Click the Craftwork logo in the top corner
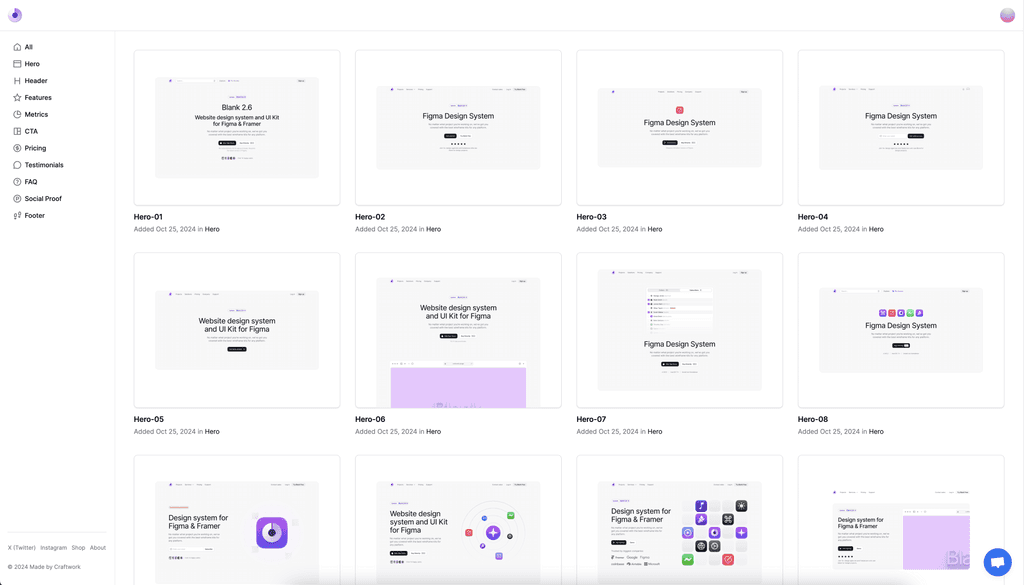 pyautogui.click(x=14, y=14)
